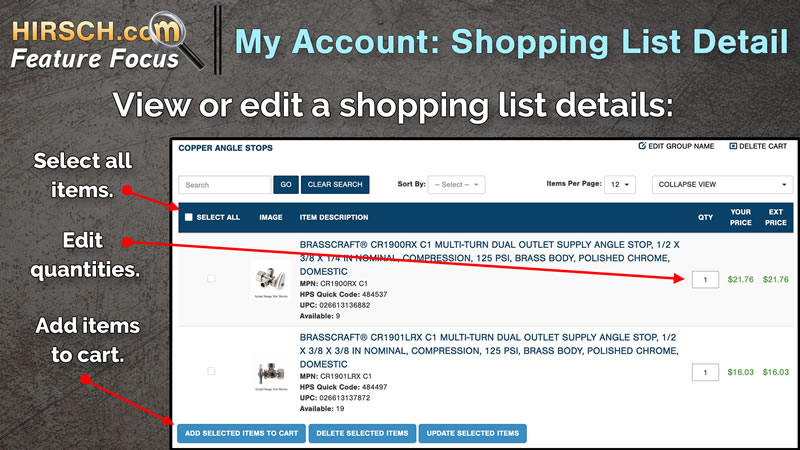Click the MPN: CR1900RX C1 text
This screenshot has height=450, width=800.
coord(334,284)
